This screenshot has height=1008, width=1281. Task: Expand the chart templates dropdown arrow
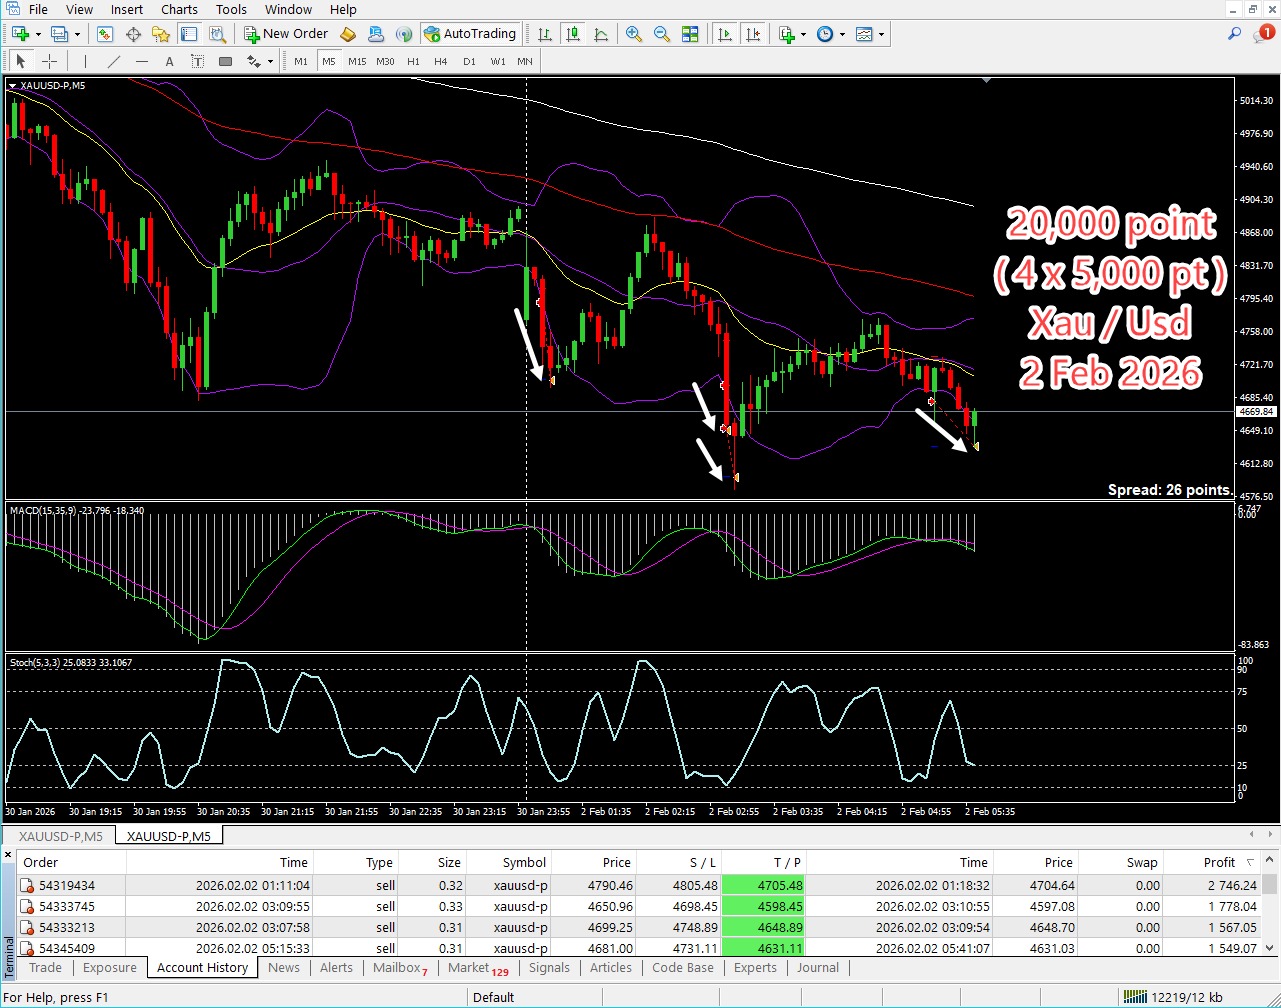coord(881,35)
